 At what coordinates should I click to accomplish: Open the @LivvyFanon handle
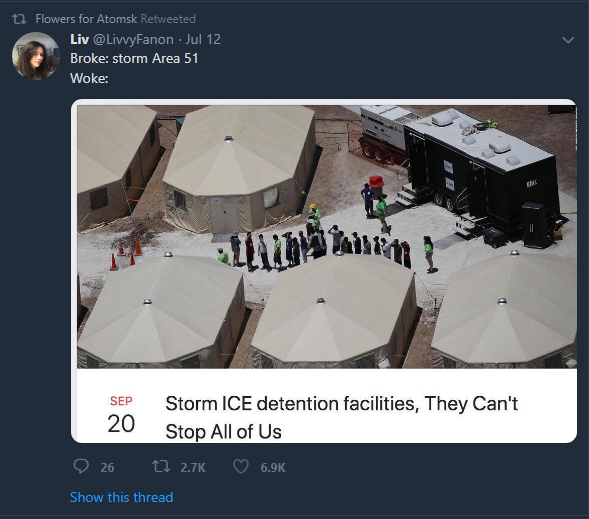point(133,39)
